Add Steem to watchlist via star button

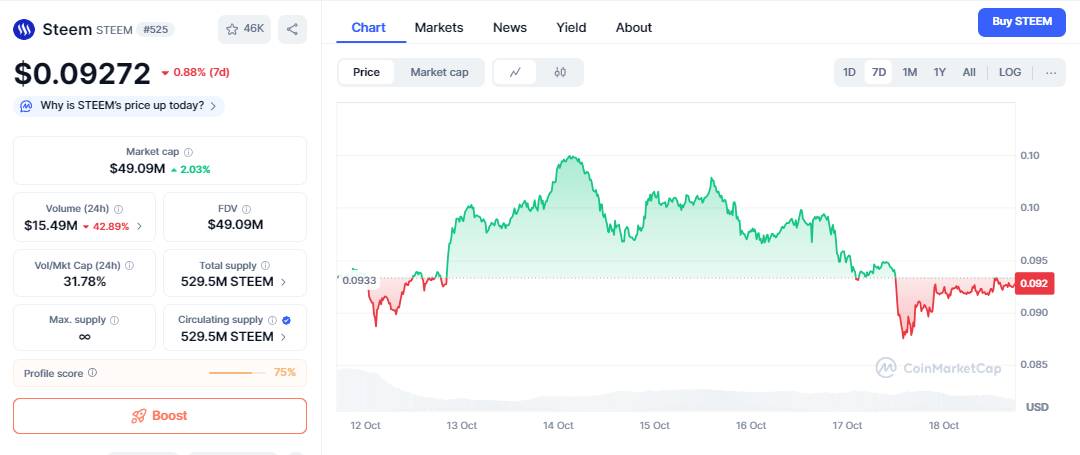pyautogui.click(x=244, y=29)
